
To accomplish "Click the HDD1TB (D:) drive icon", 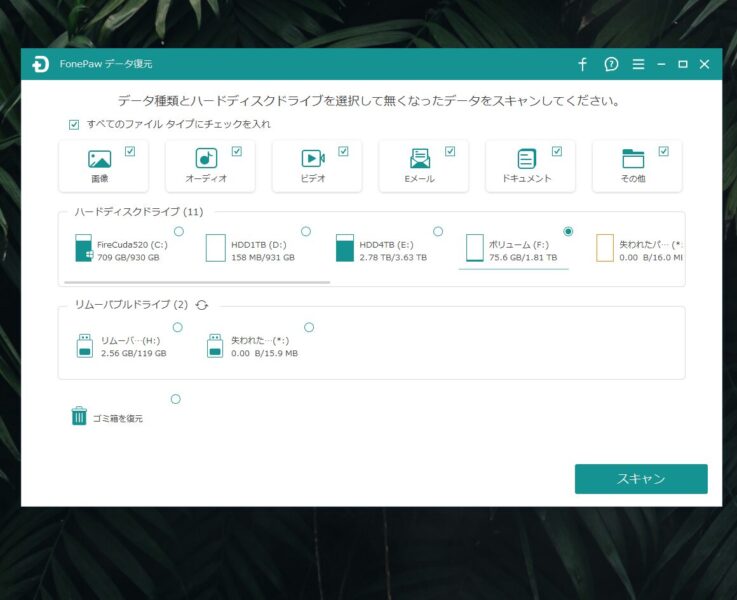I will 216,248.
